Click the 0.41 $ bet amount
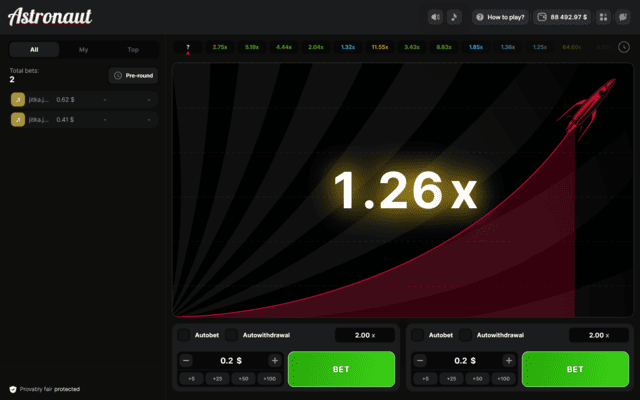The height and width of the screenshot is (400, 640). point(65,120)
